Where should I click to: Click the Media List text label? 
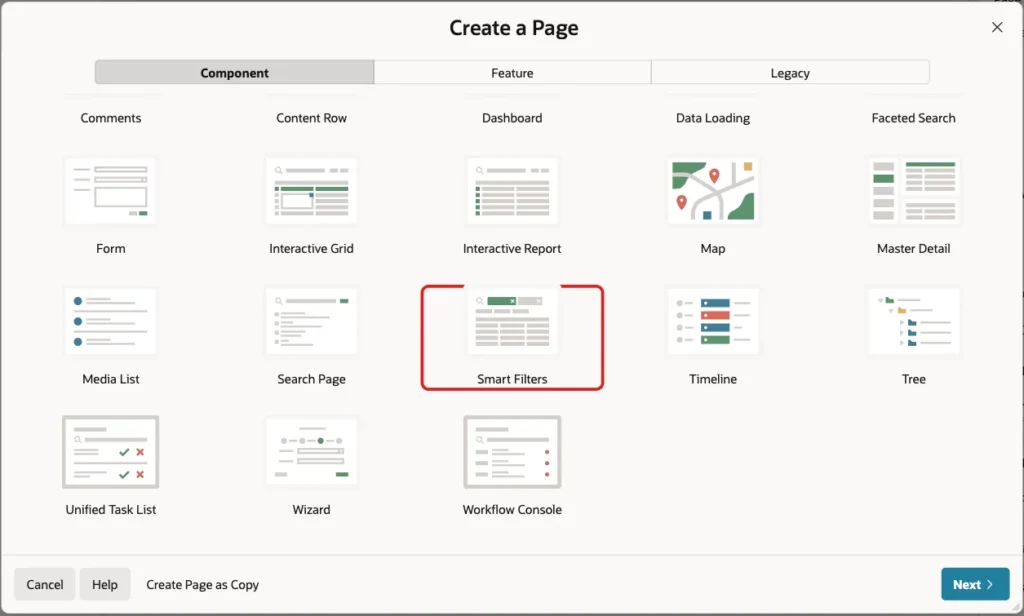point(110,379)
